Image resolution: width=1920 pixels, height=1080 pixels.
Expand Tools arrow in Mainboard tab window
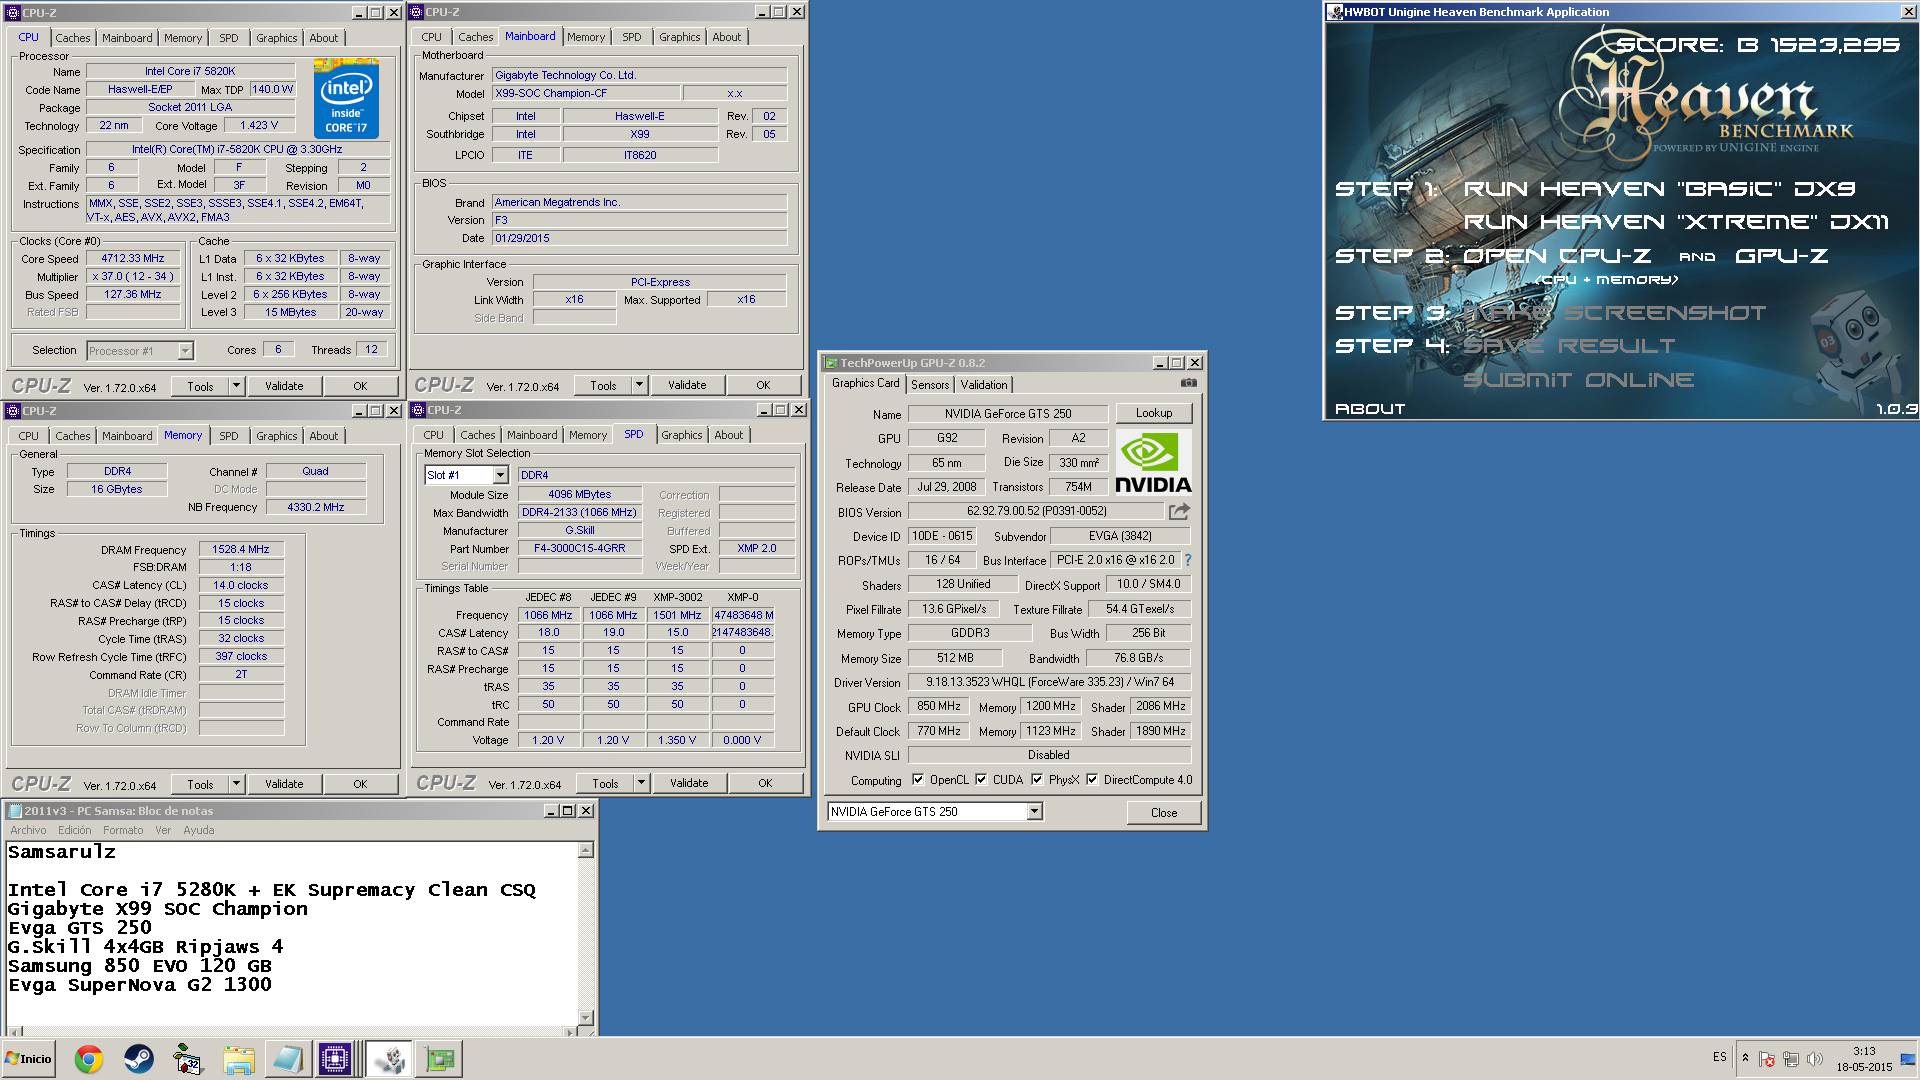[639, 385]
